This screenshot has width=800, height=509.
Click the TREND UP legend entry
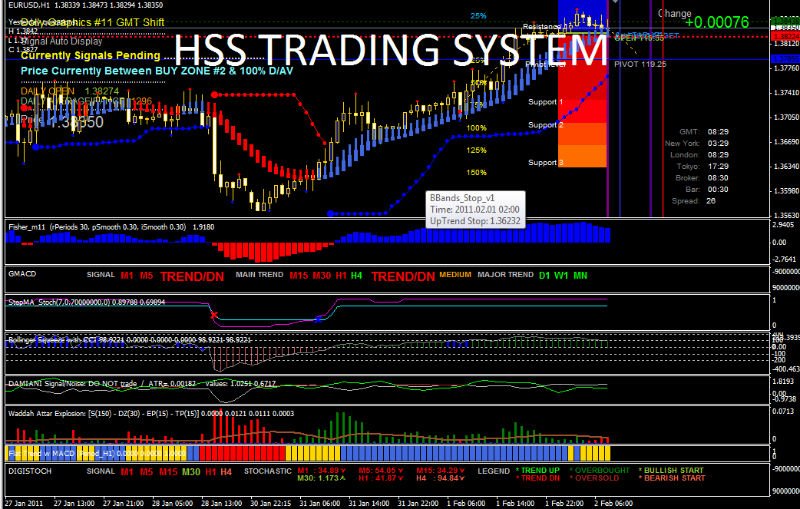(538, 470)
